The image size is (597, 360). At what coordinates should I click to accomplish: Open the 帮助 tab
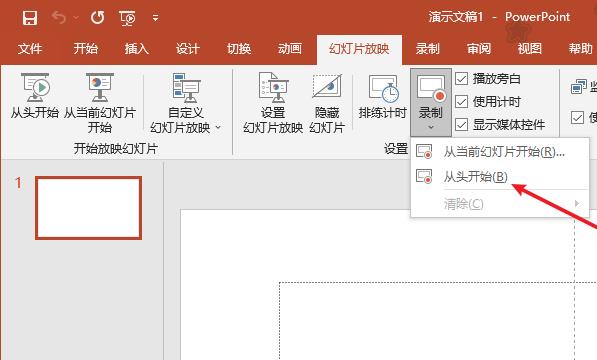(x=581, y=49)
